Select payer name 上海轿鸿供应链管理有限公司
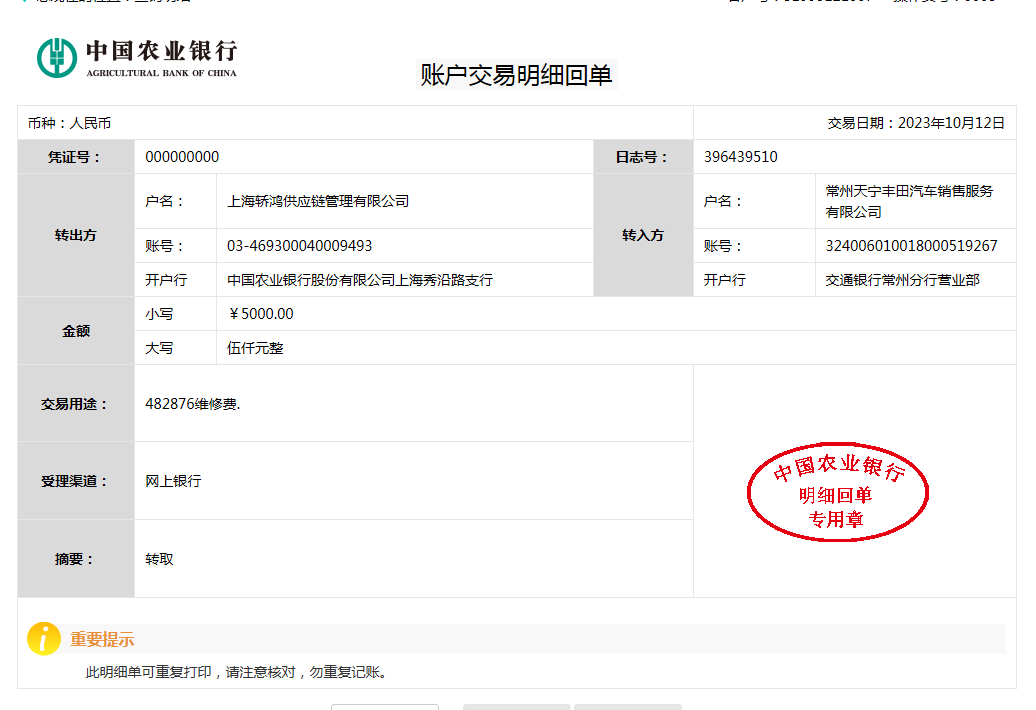Image resolution: width=1036 pixels, height=710 pixels. (x=318, y=201)
